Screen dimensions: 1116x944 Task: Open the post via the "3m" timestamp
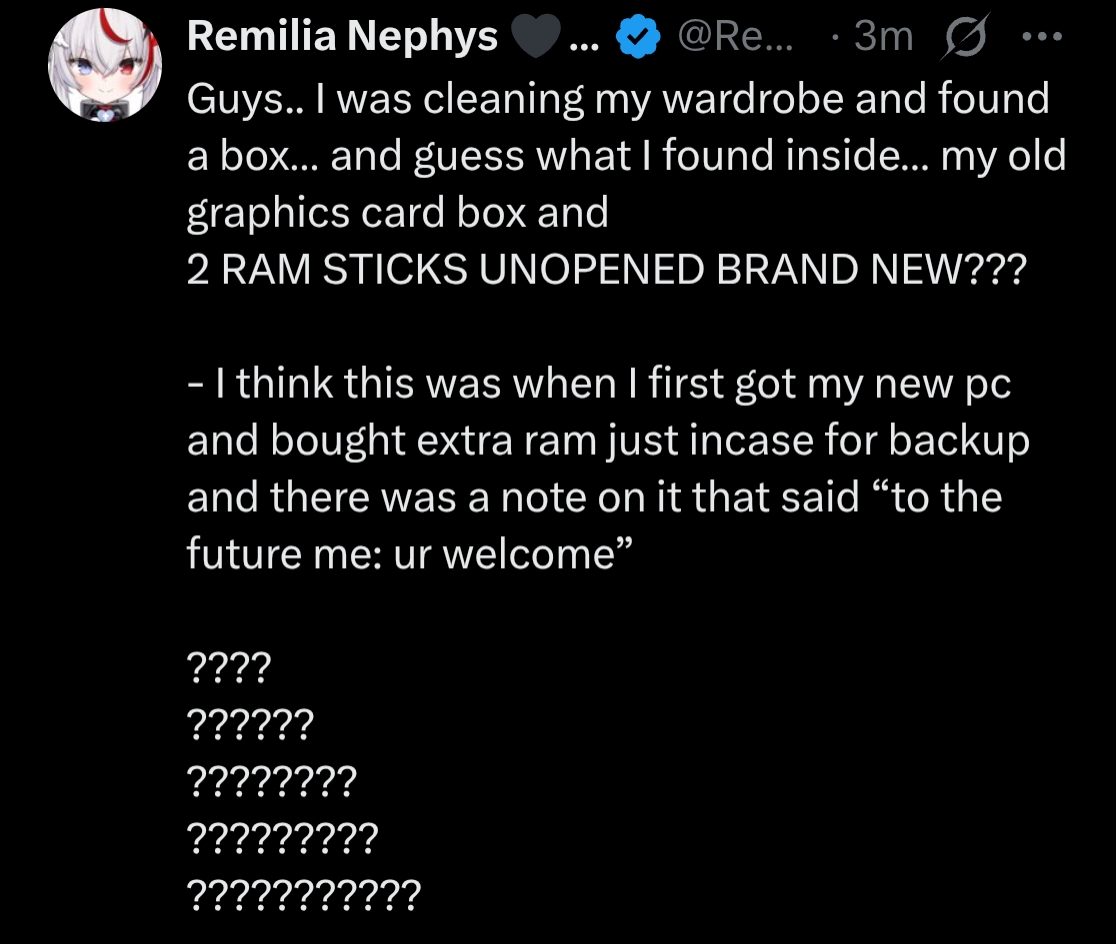tap(884, 38)
